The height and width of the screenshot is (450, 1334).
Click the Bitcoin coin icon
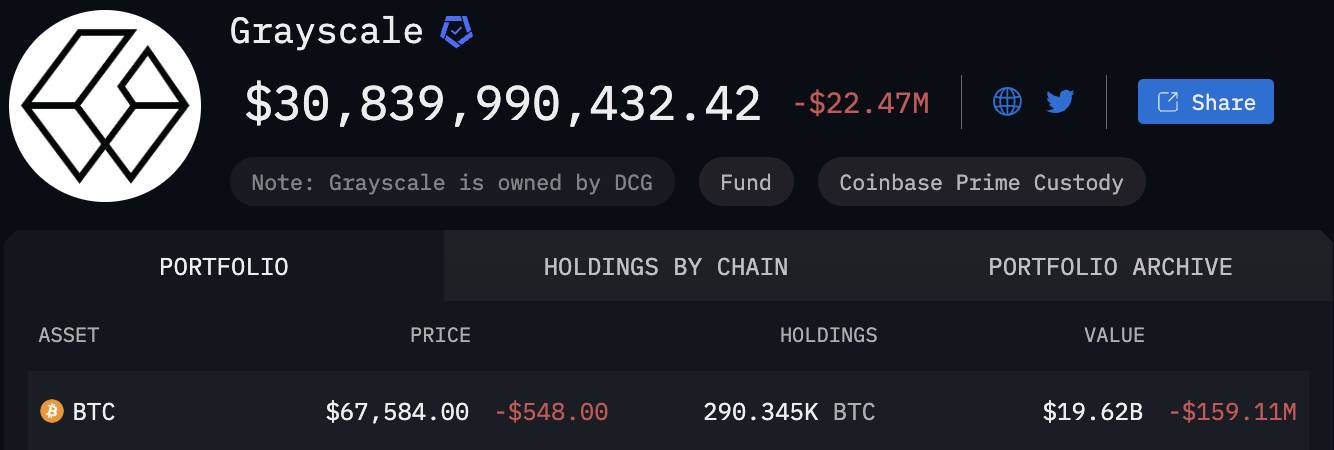(51, 411)
